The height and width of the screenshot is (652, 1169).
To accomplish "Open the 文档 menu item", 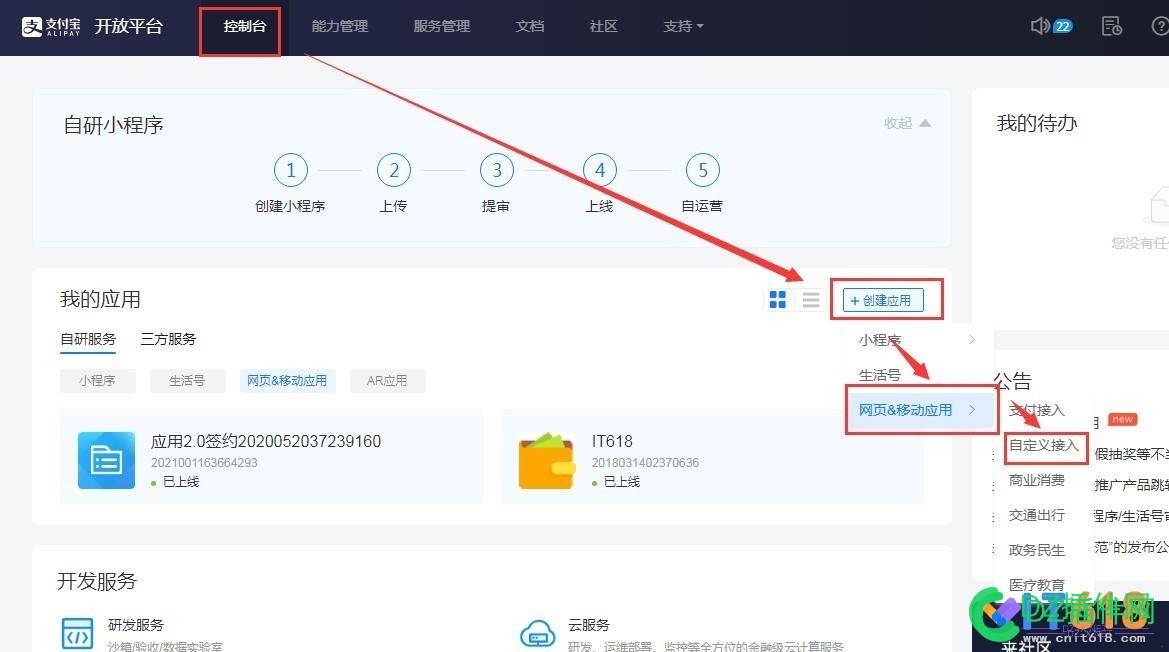I will pos(529,26).
